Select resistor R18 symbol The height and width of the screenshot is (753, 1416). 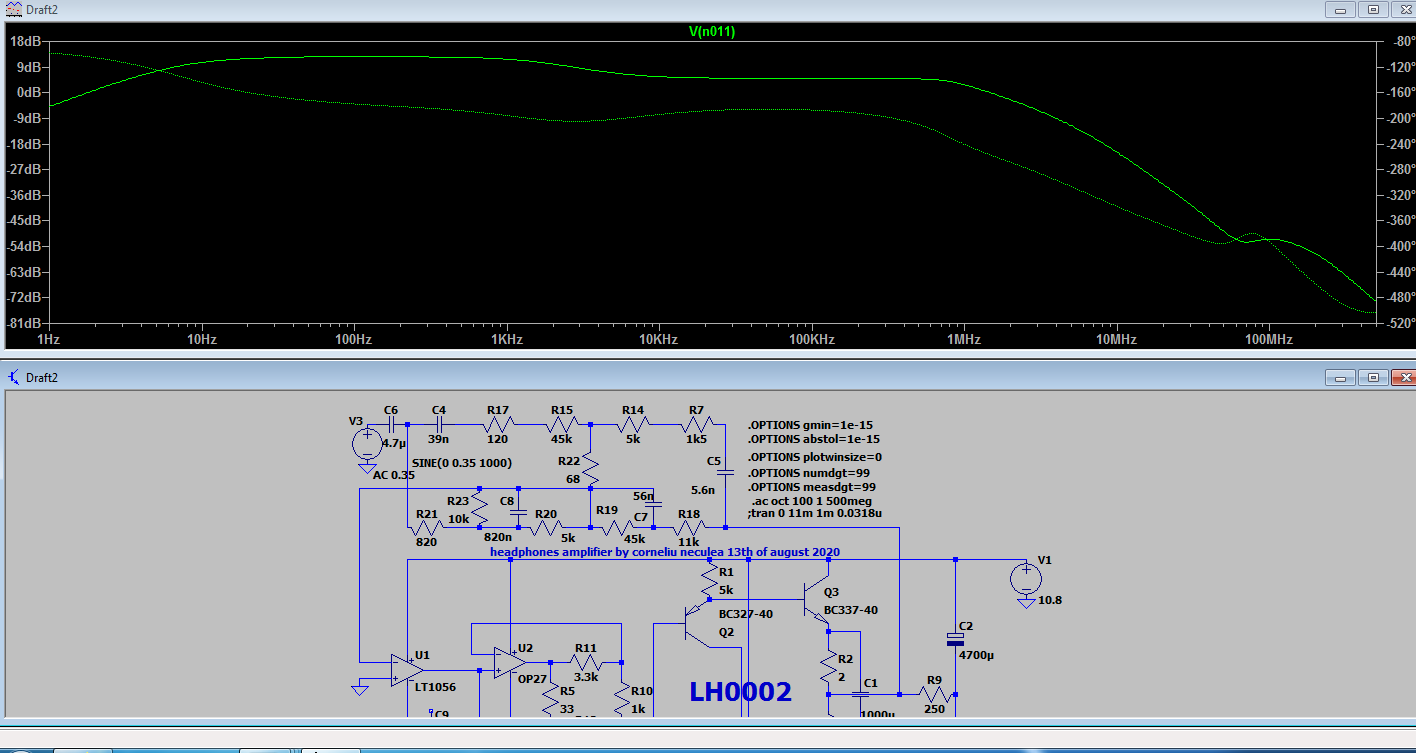tap(689, 528)
